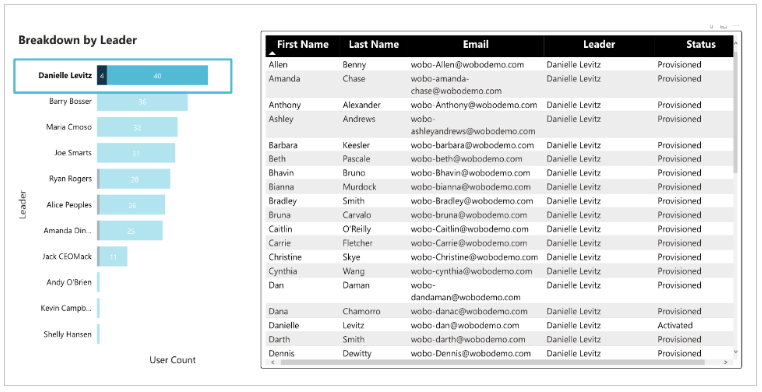The width and height of the screenshot is (762, 392).
Task: Click the Last Name cell Dewitty
Action: pyautogui.click(x=357, y=354)
